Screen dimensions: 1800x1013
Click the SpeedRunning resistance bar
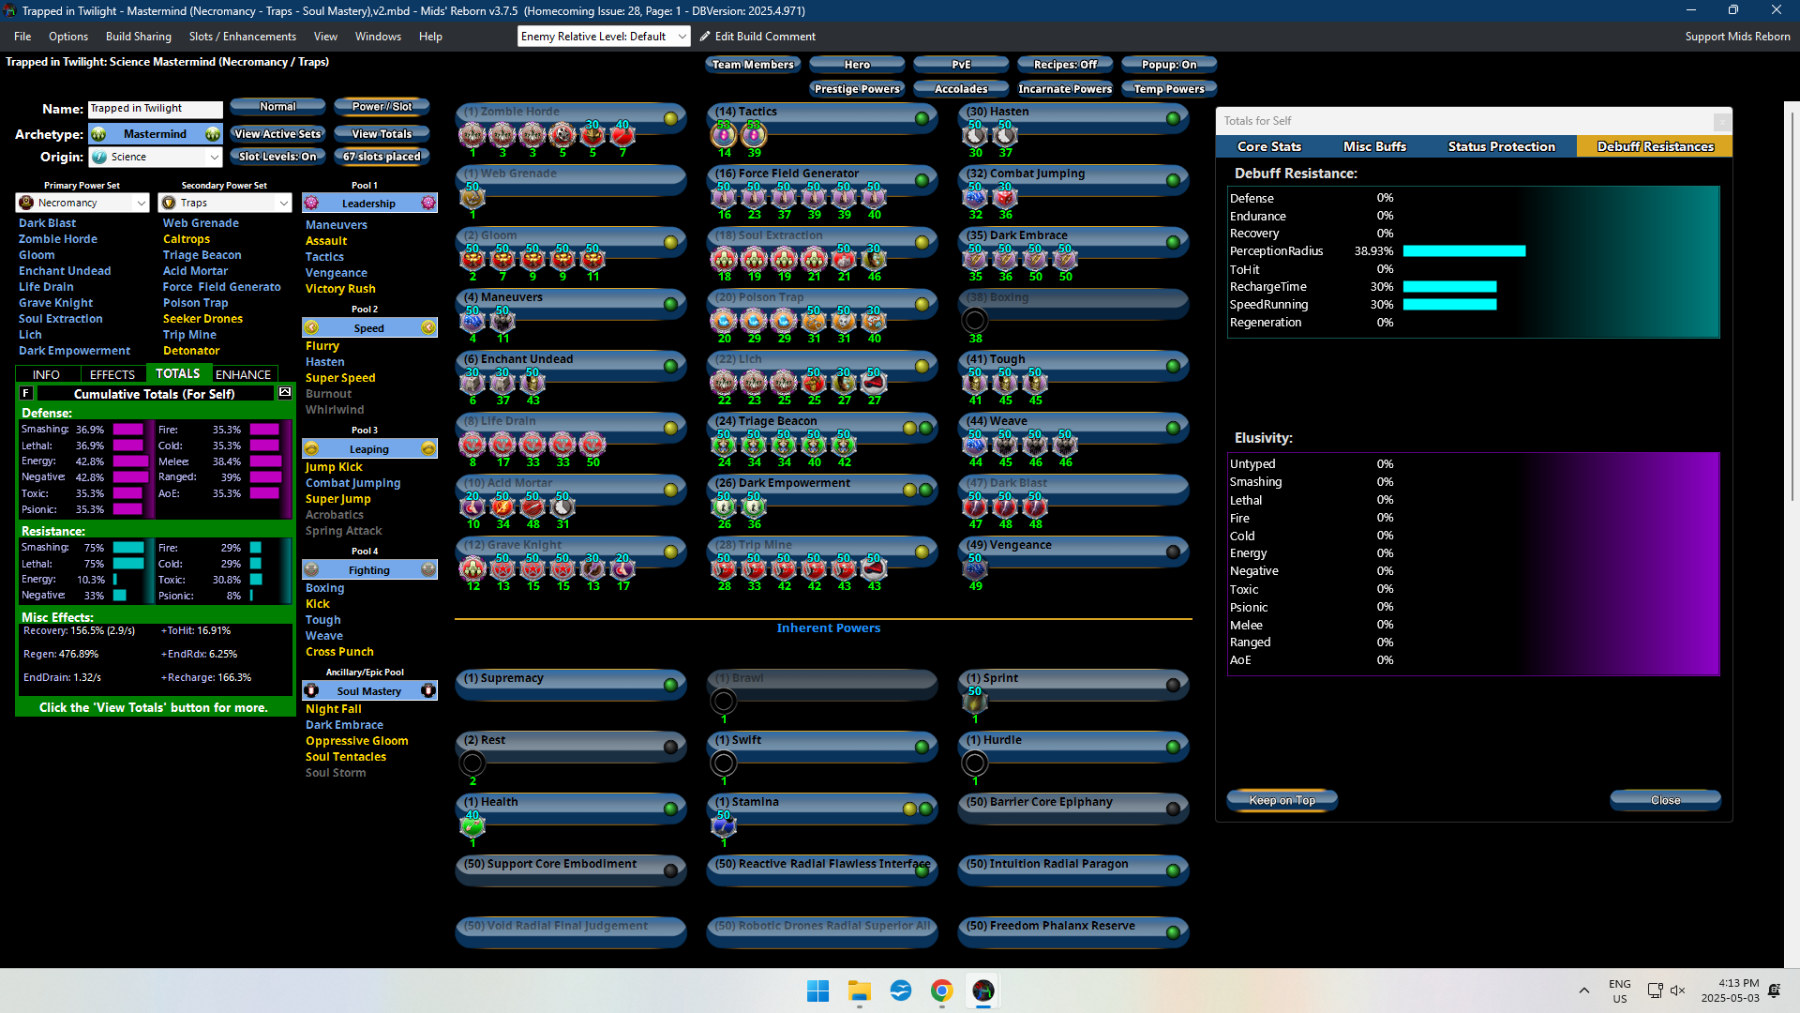point(1450,305)
